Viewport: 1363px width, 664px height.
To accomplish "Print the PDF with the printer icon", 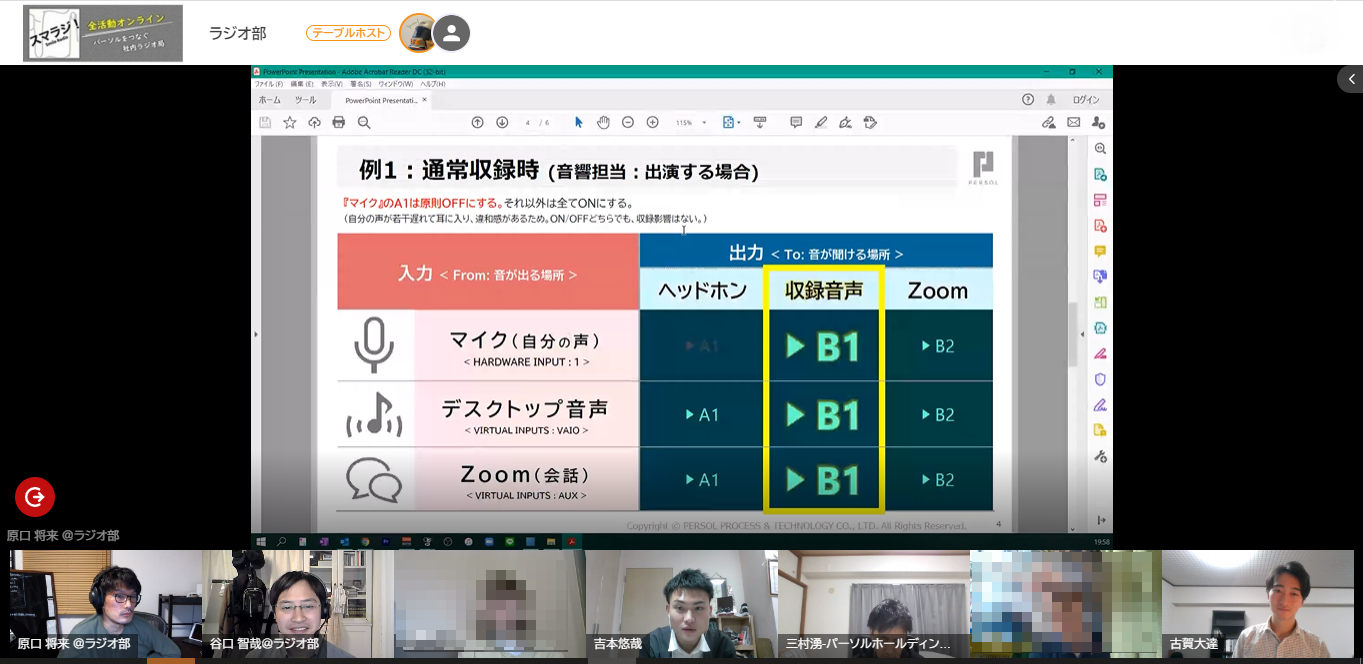I will pos(339,122).
